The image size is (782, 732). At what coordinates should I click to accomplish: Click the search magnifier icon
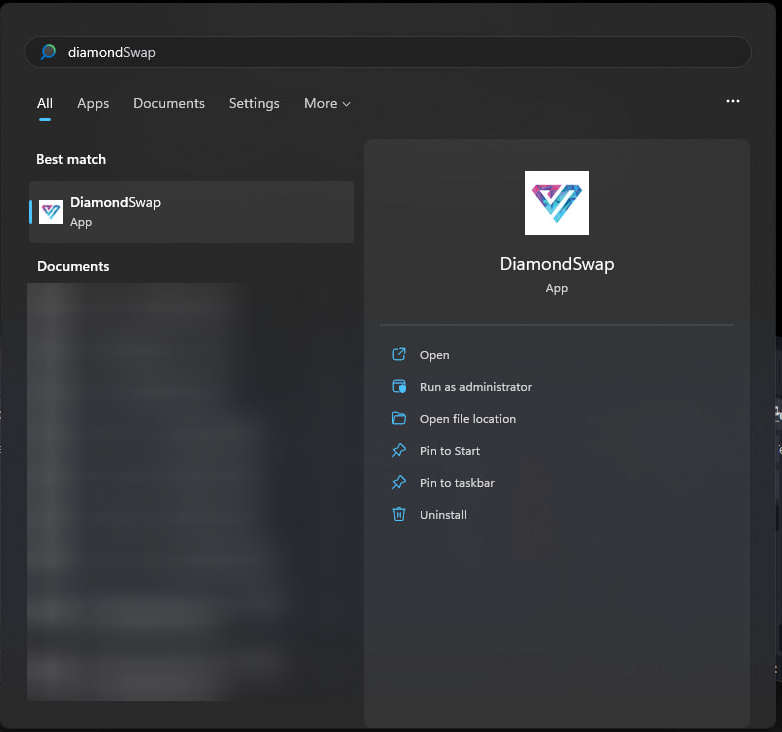[48, 52]
